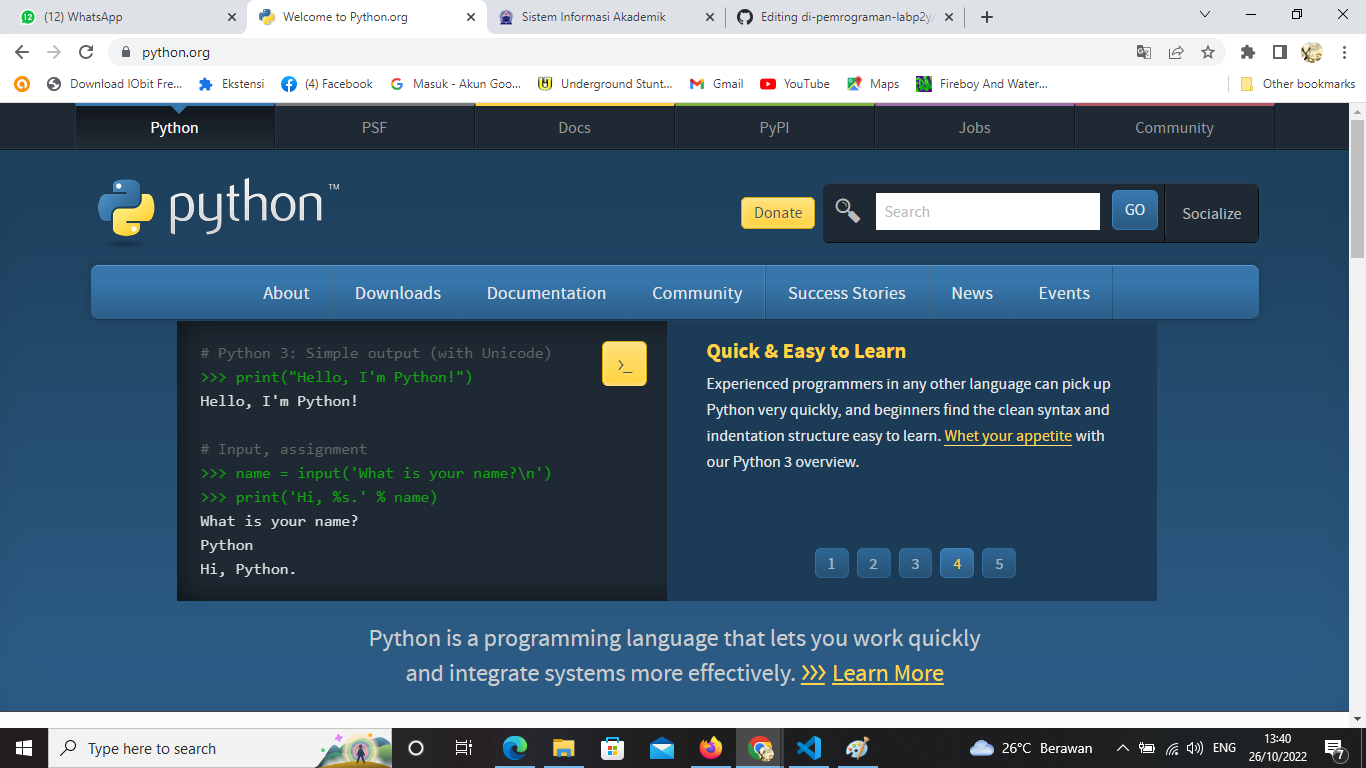The height and width of the screenshot is (768, 1366).
Task: Click the Search input field
Action: point(988,212)
